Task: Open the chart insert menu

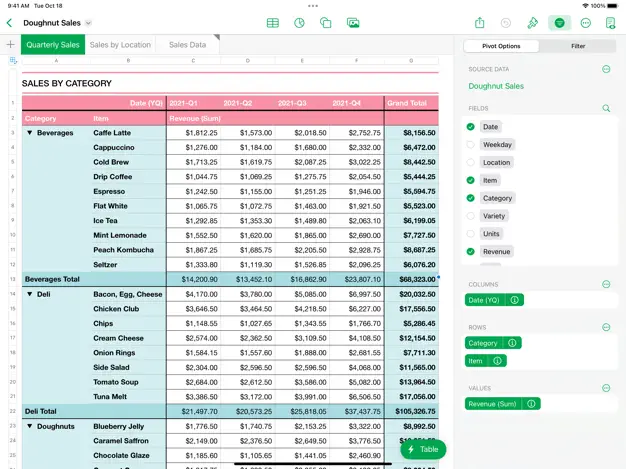Action: (299, 22)
